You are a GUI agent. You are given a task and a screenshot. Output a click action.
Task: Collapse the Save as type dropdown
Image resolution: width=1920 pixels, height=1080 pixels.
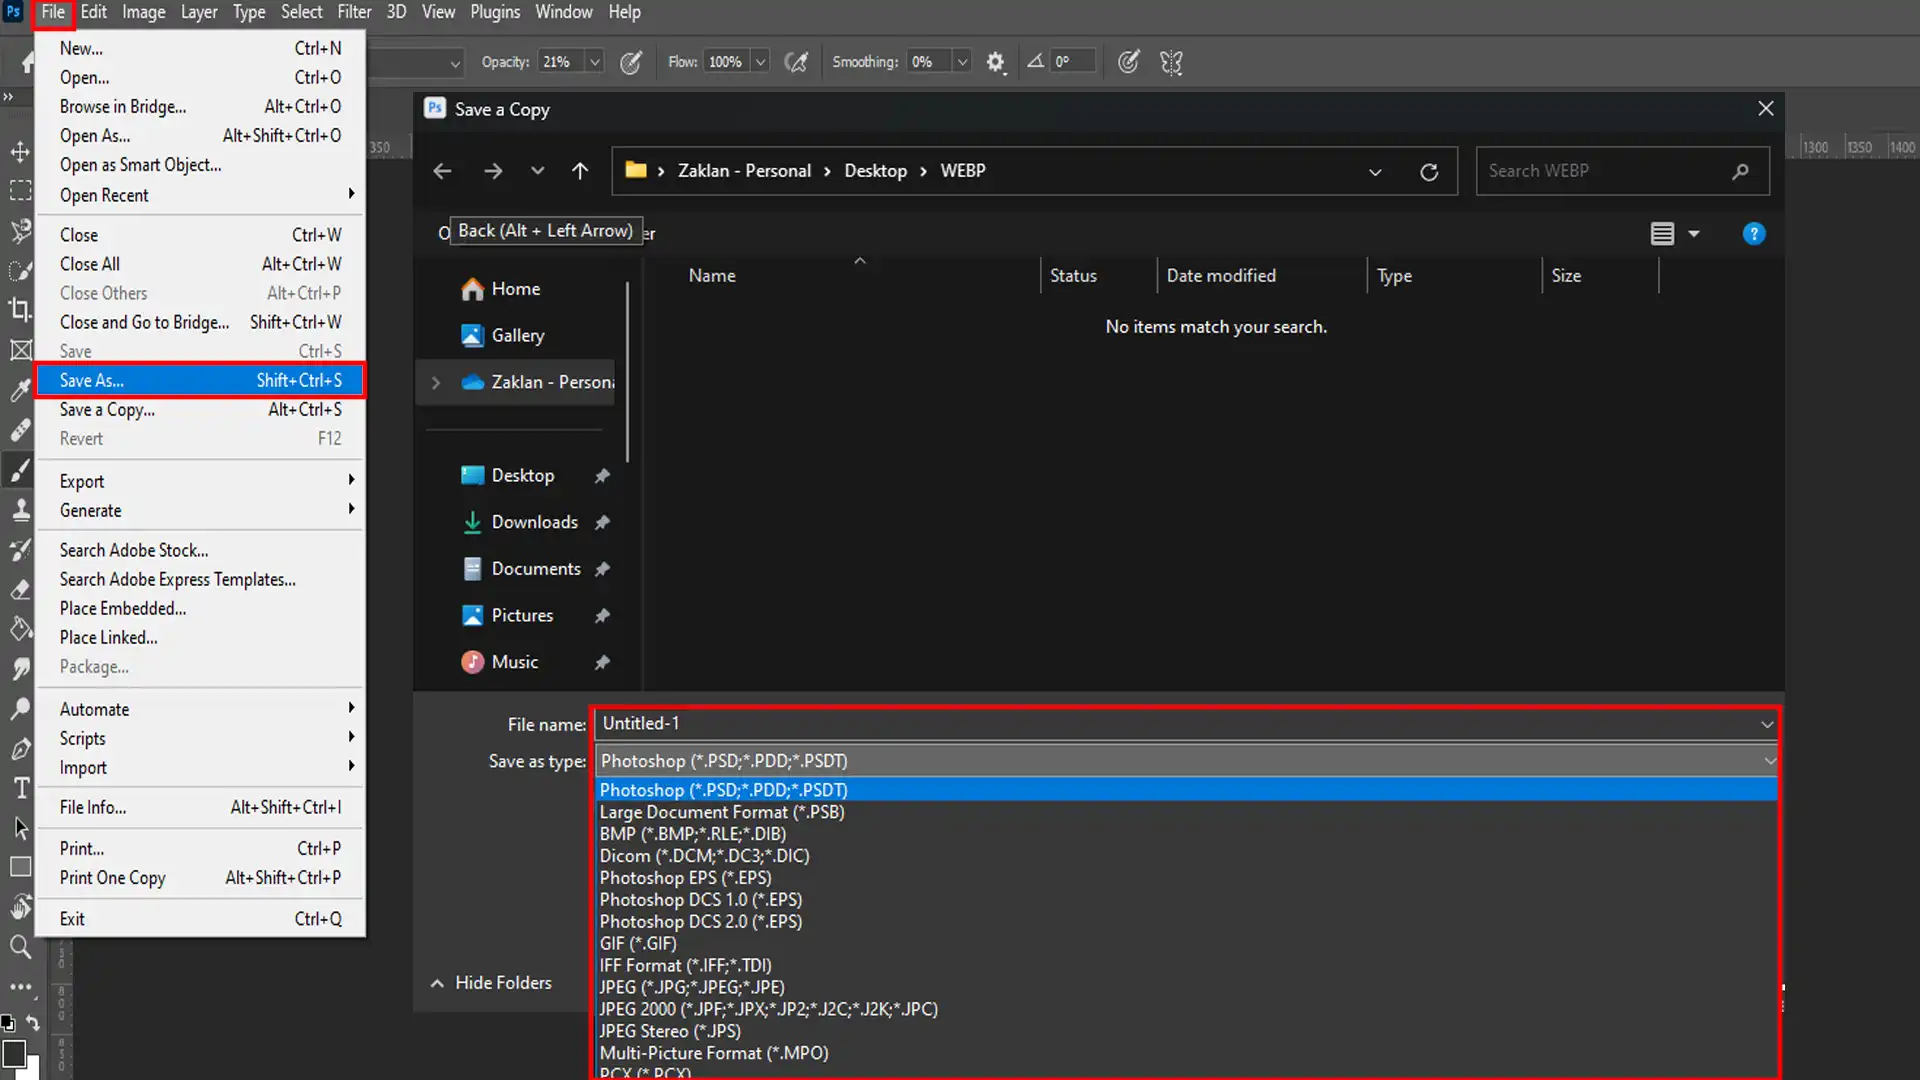click(1769, 761)
